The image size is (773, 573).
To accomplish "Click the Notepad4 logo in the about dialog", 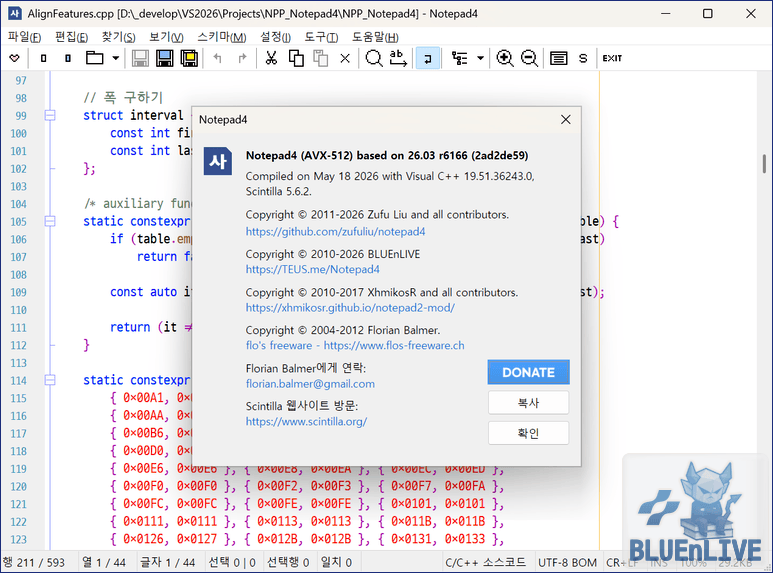I will pyautogui.click(x=217, y=161).
